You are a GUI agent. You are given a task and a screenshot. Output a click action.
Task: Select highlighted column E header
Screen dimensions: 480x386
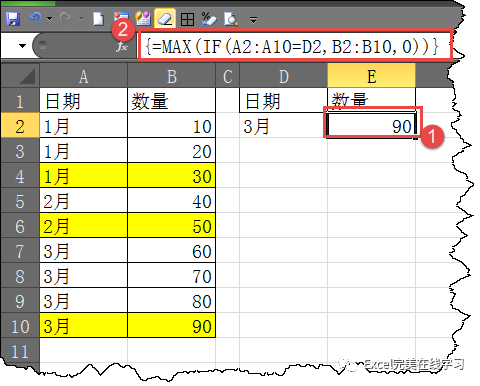click(372, 76)
